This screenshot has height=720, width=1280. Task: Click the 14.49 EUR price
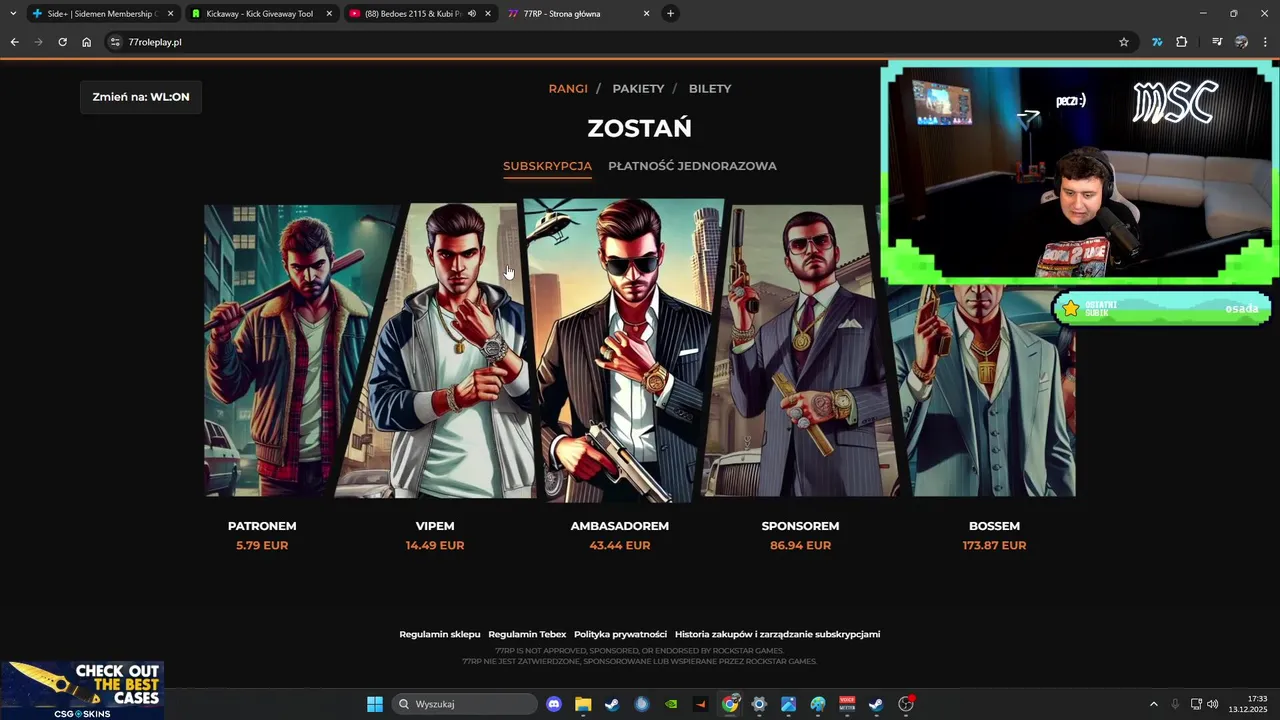(x=435, y=546)
